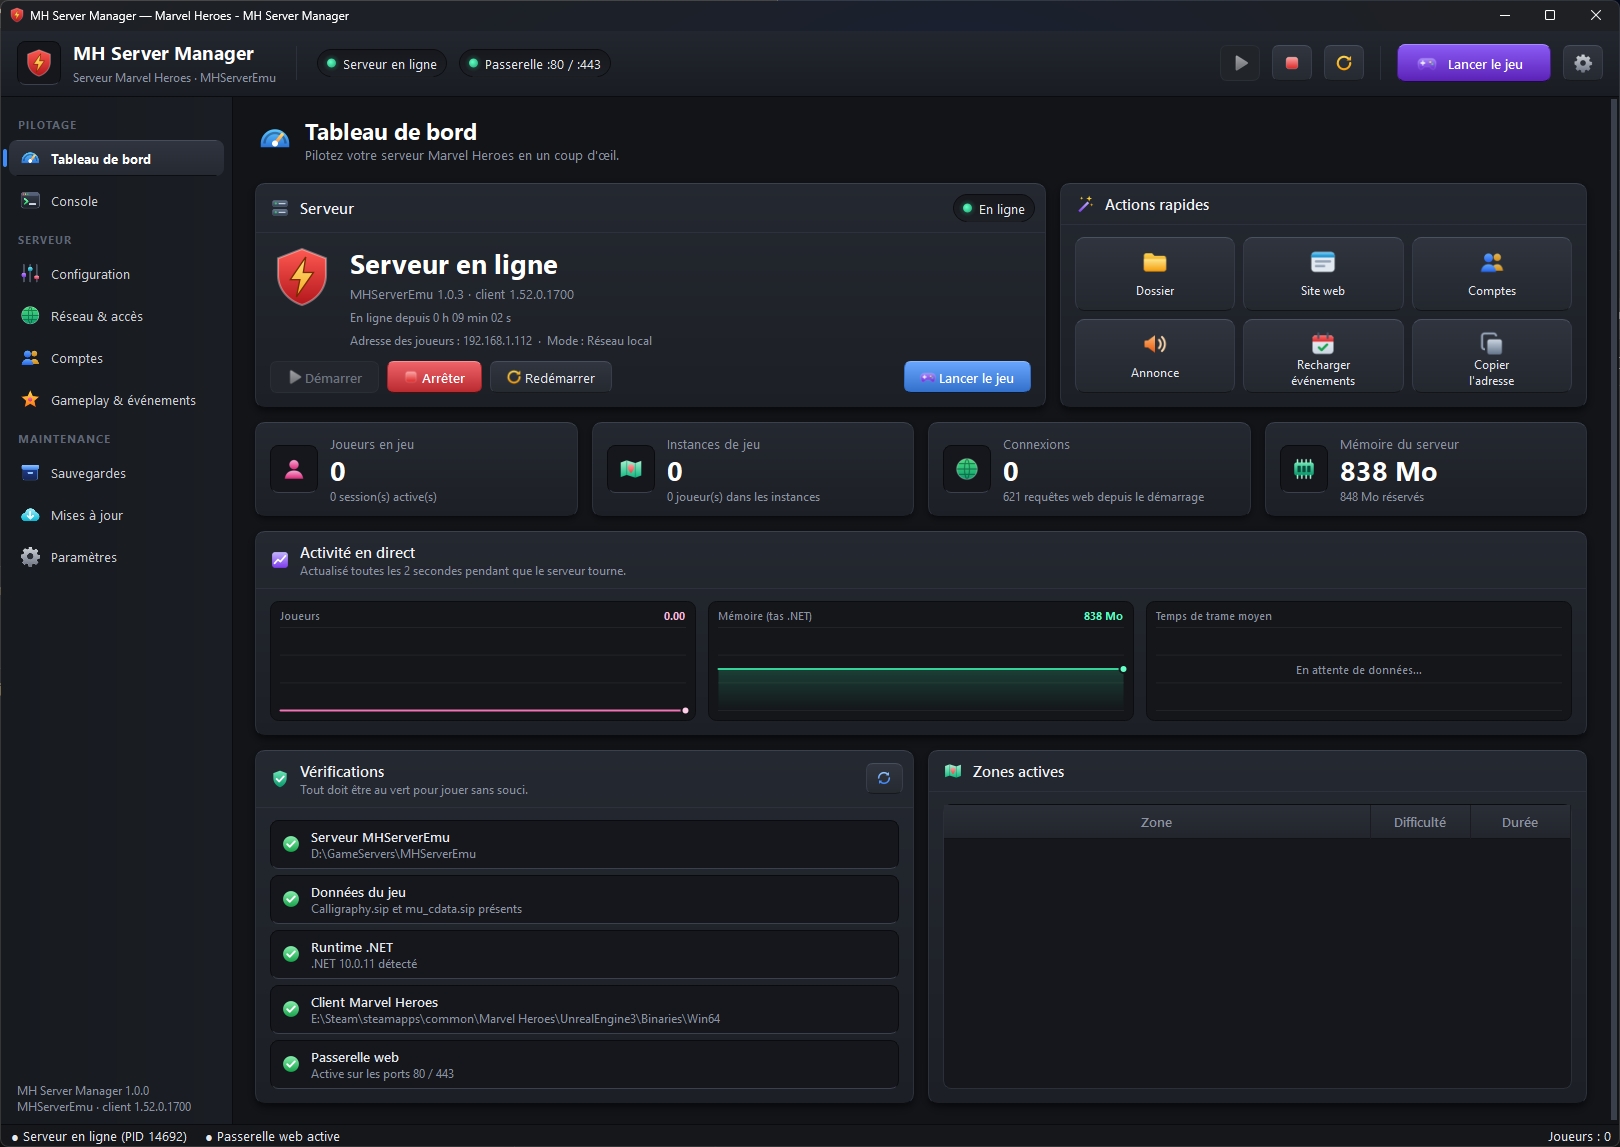Go to Configuration in sidebar
Viewport: 1620px width, 1147px height.
[x=116, y=274]
